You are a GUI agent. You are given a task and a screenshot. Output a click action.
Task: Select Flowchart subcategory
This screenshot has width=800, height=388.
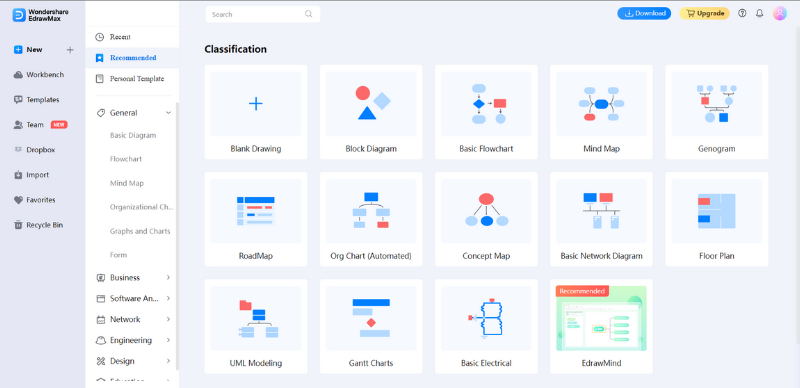(x=126, y=159)
